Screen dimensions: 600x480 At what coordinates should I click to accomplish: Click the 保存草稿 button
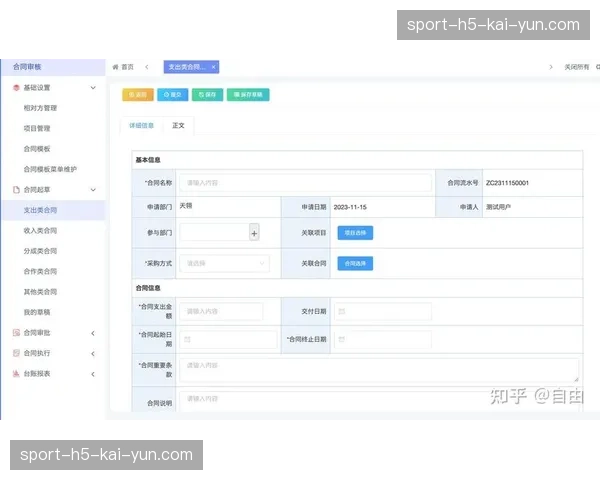(x=248, y=95)
